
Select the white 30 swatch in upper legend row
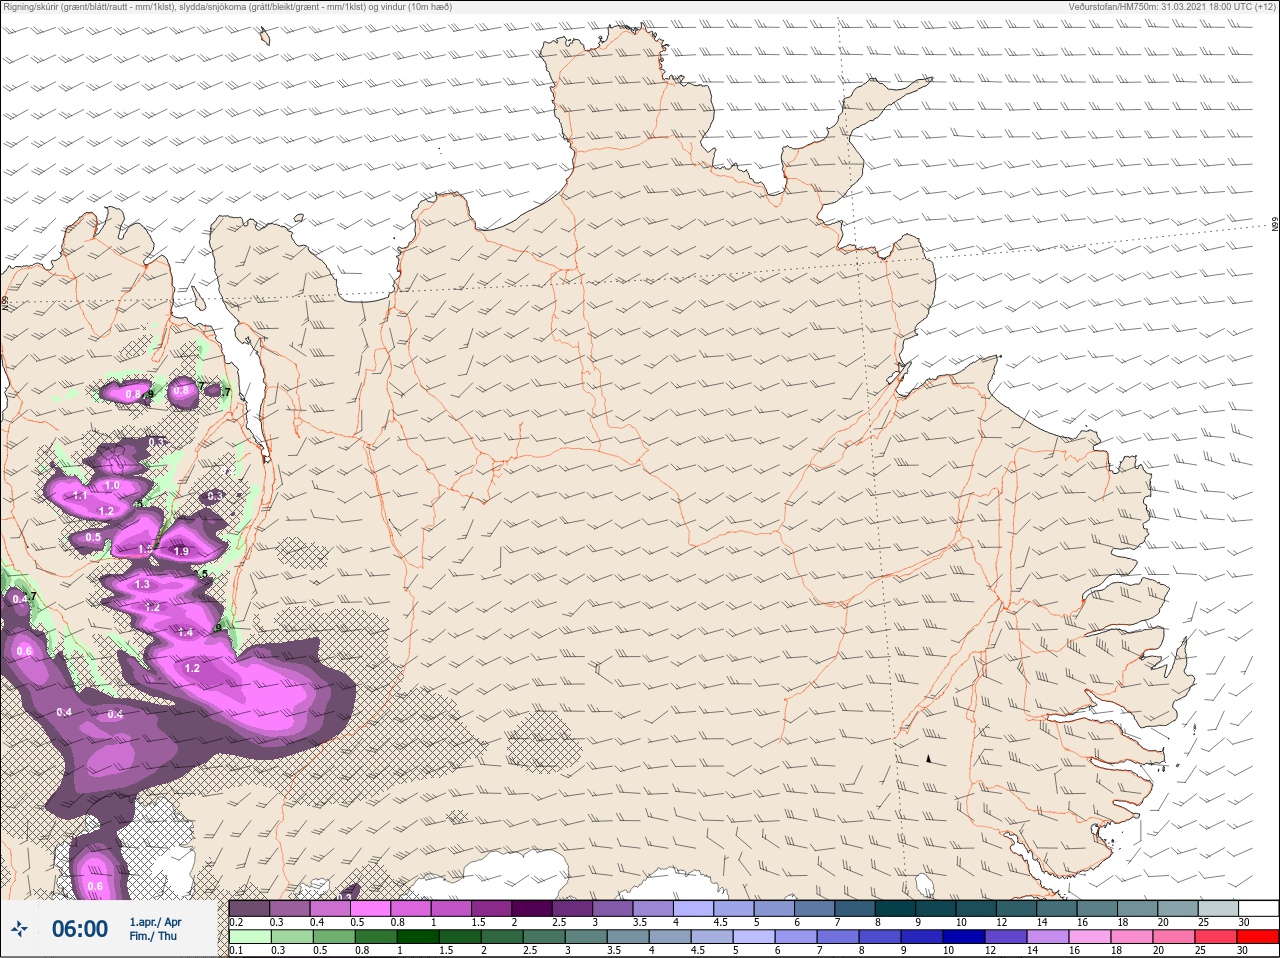(1259, 908)
